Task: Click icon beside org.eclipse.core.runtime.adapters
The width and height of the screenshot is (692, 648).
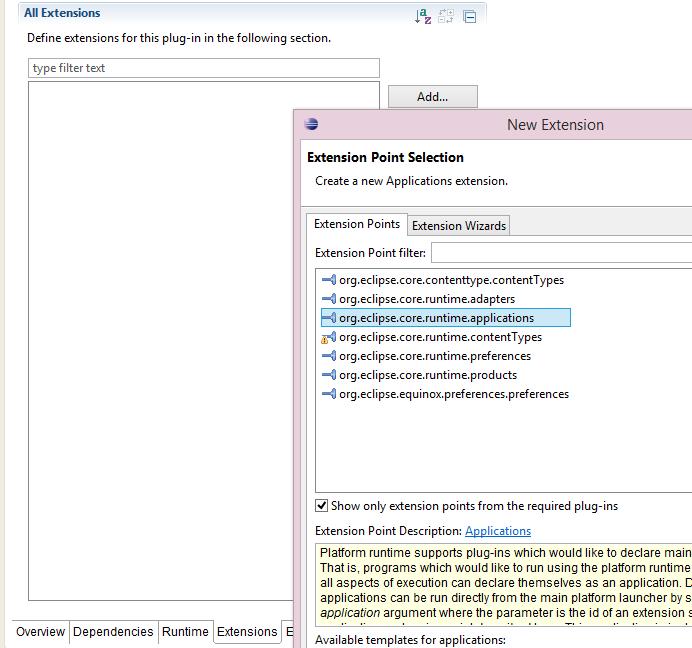Action: click(x=329, y=299)
